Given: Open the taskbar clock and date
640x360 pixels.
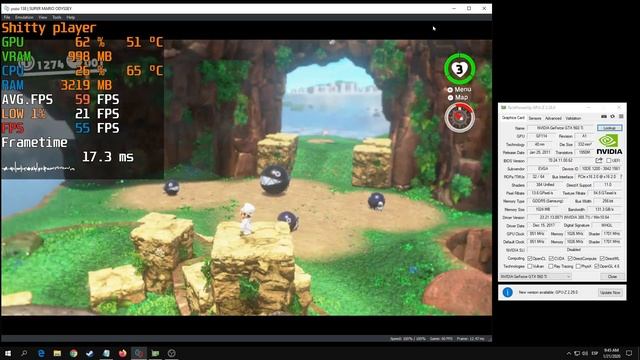Looking at the screenshot, I should (x=611, y=353).
